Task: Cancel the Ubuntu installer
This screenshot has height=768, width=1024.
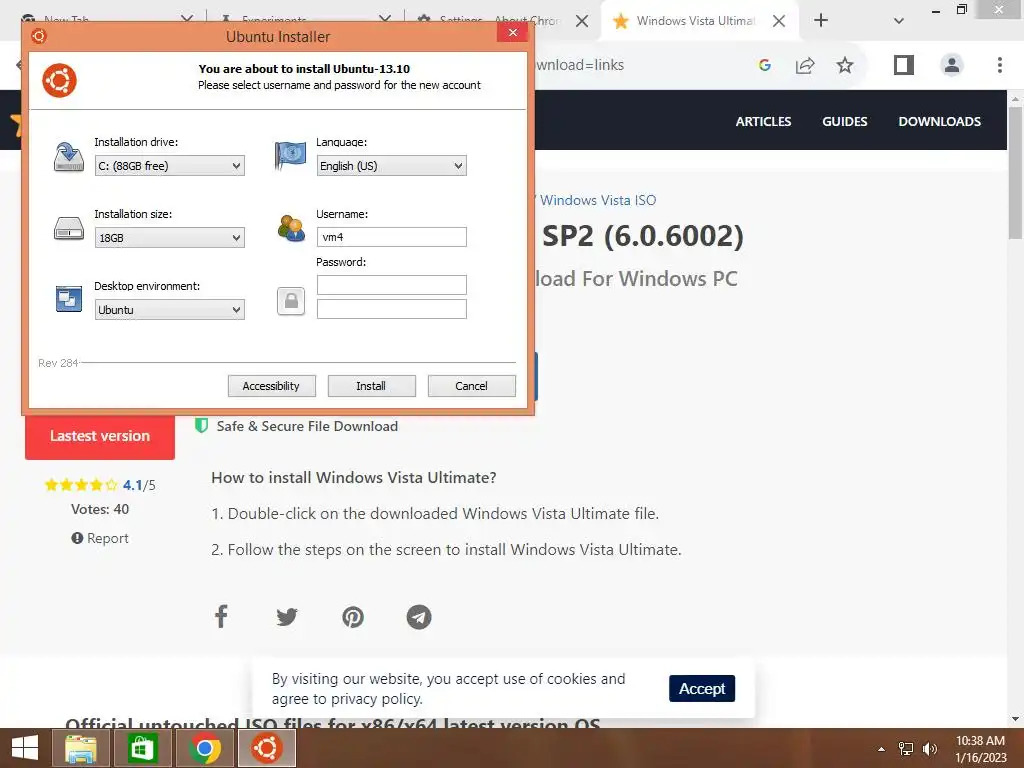Action: [472, 386]
